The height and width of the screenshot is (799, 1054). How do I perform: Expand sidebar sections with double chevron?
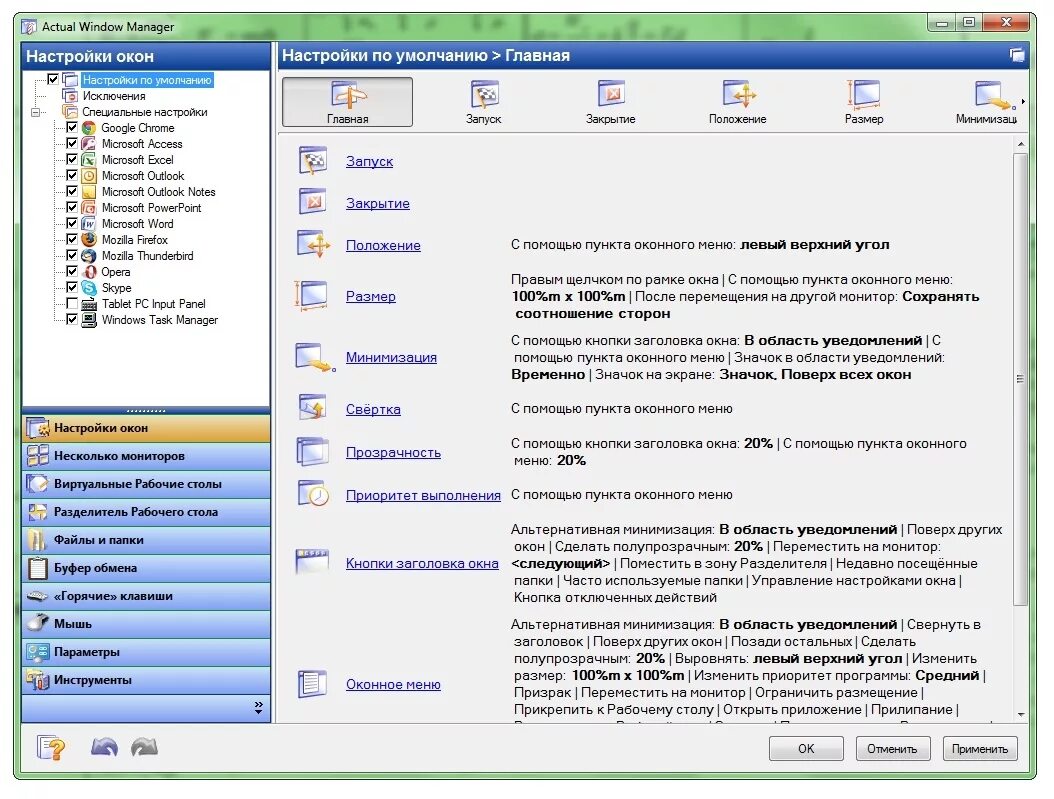pos(259,707)
